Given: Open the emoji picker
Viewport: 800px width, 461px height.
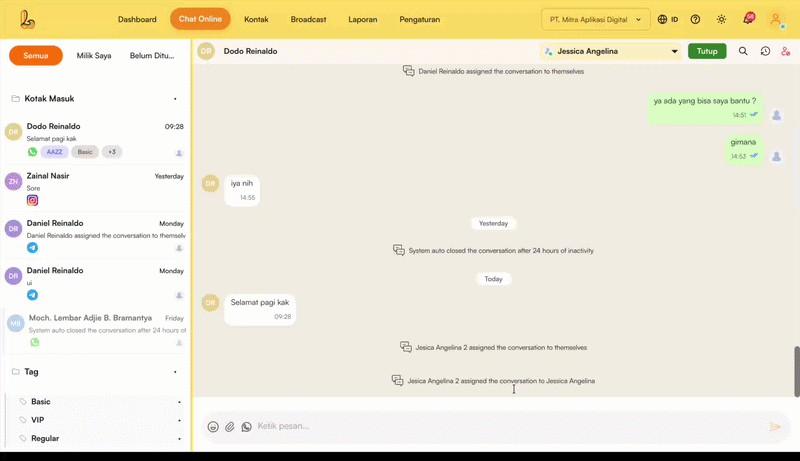Looking at the screenshot, I should [213, 427].
